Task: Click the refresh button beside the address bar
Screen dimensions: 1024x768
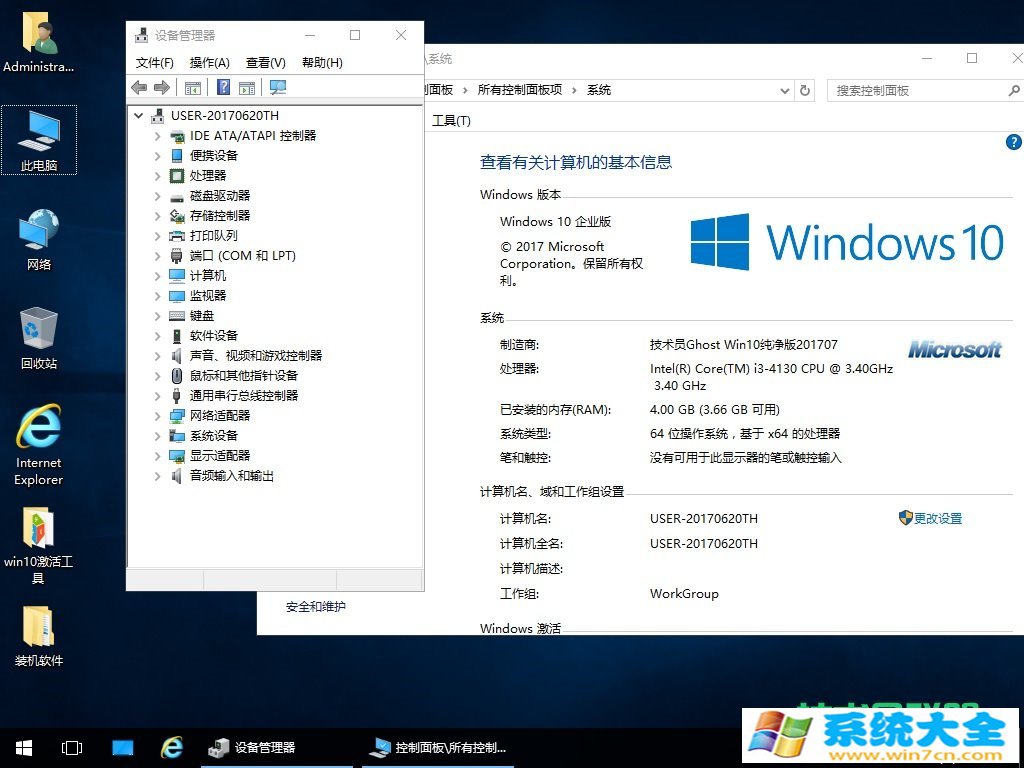Action: tap(806, 90)
